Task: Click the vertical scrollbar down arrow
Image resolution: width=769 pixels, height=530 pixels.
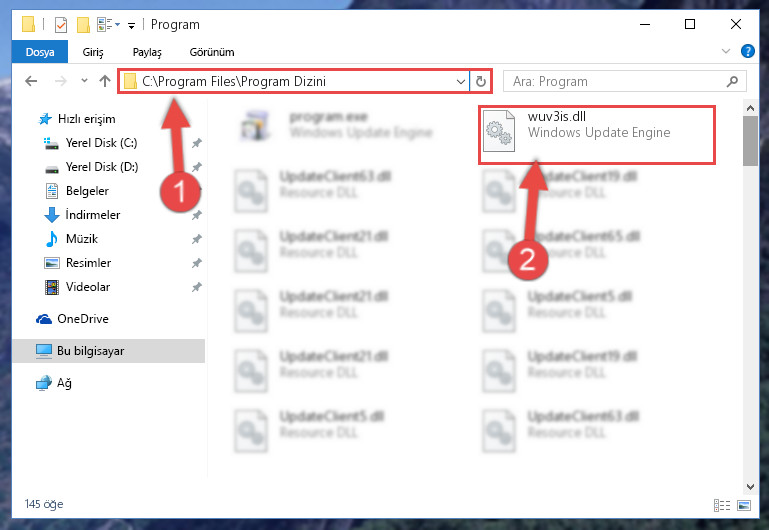Action: 750,486
